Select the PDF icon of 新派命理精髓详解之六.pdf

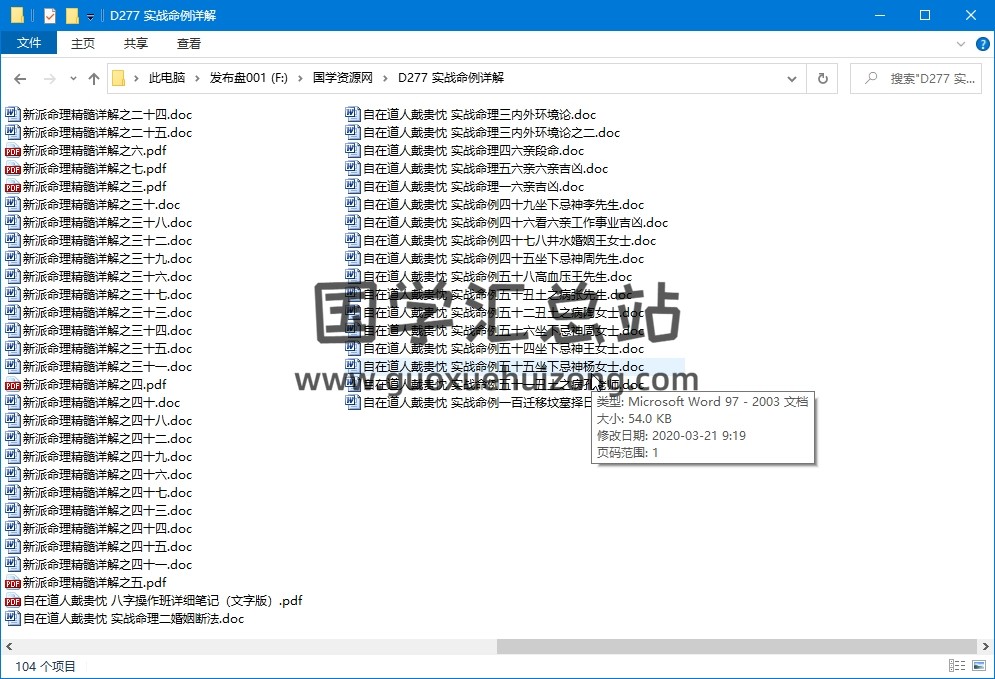(13, 151)
